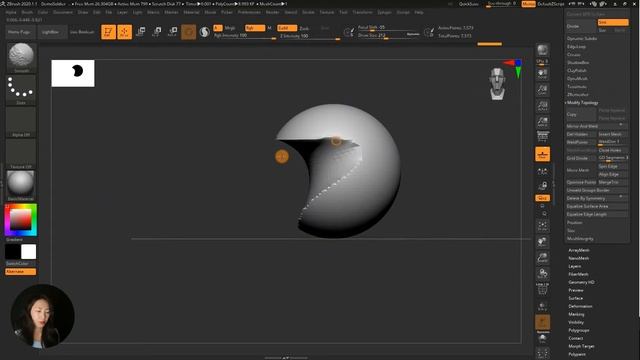Expand the ShadowBox section
This screenshot has width=640, height=360.
pyautogui.click(x=578, y=62)
